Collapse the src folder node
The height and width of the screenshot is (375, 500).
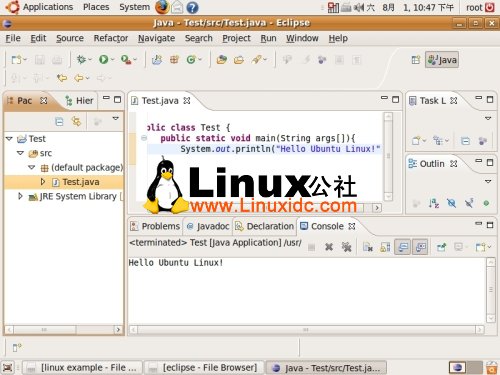click(20, 153)
